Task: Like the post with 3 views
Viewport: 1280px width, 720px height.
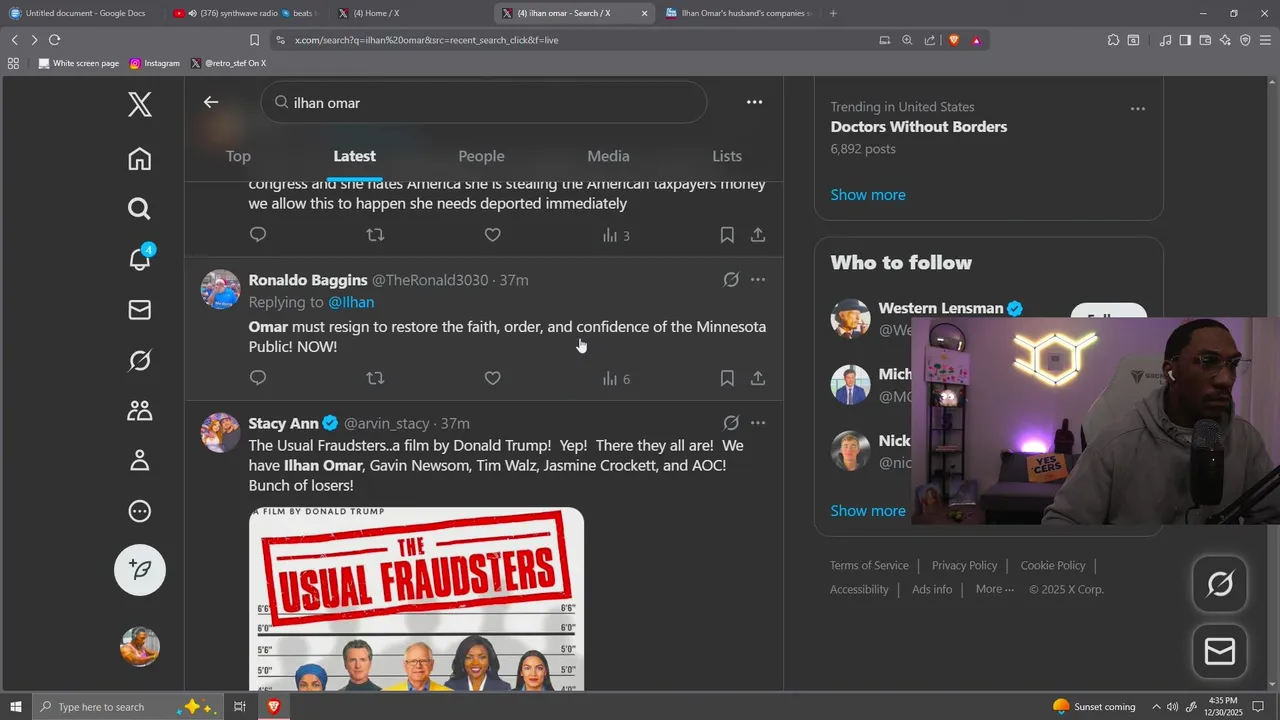Action: pyautogui.click(x=492, y=235)
